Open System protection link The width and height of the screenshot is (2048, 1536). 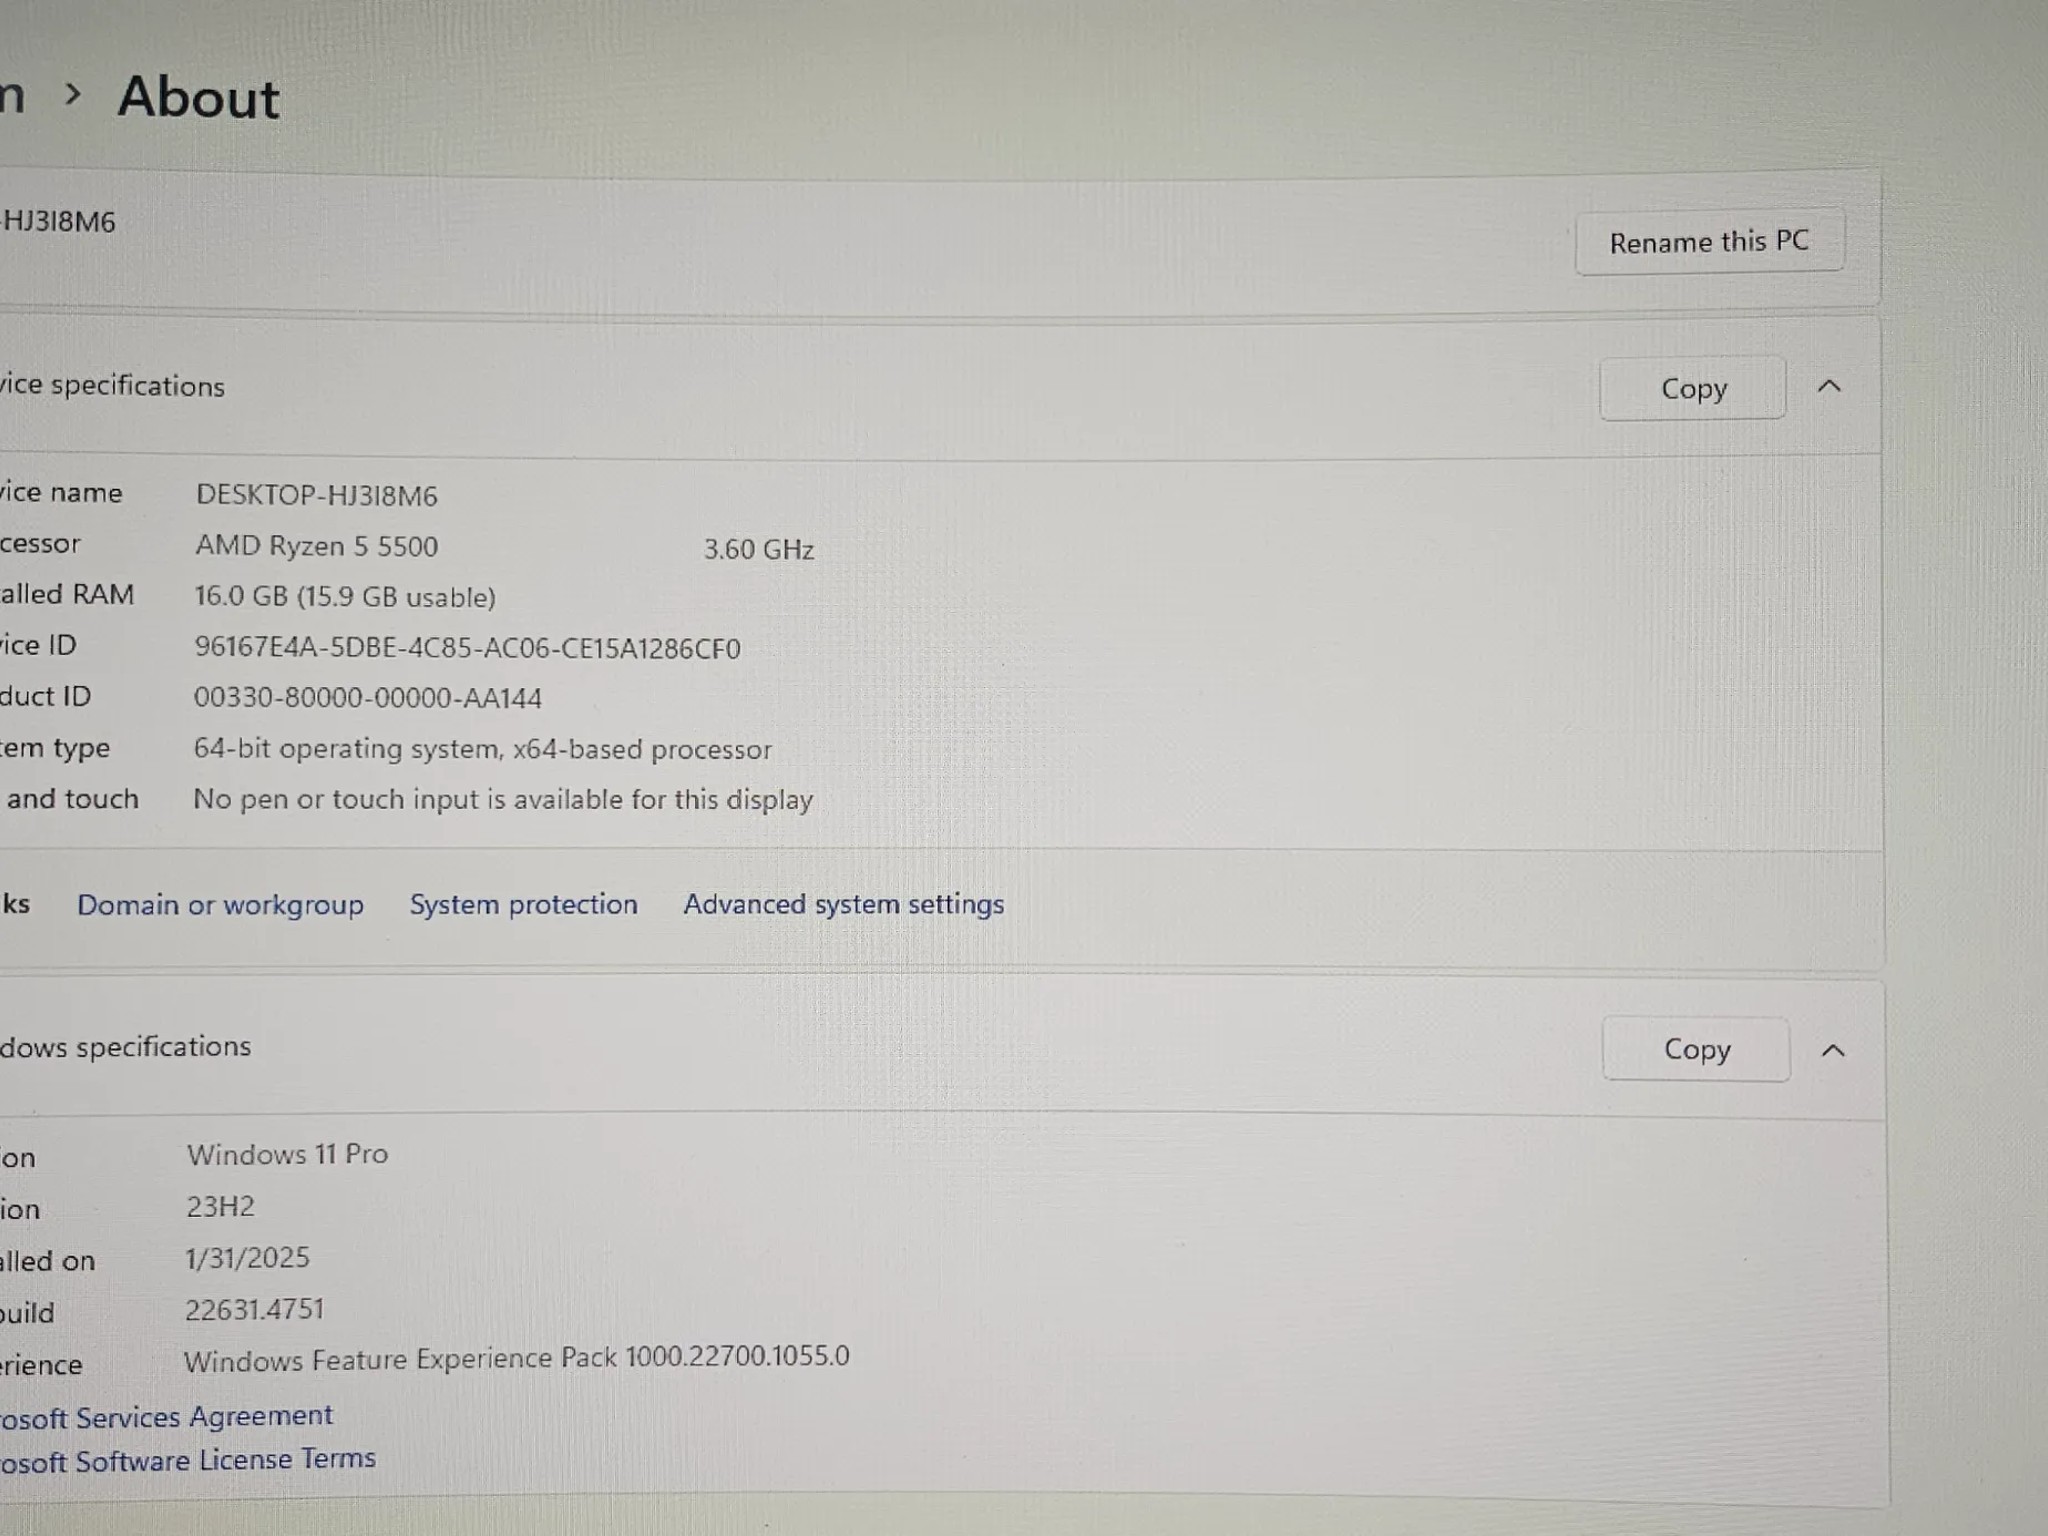coord(523,904)
